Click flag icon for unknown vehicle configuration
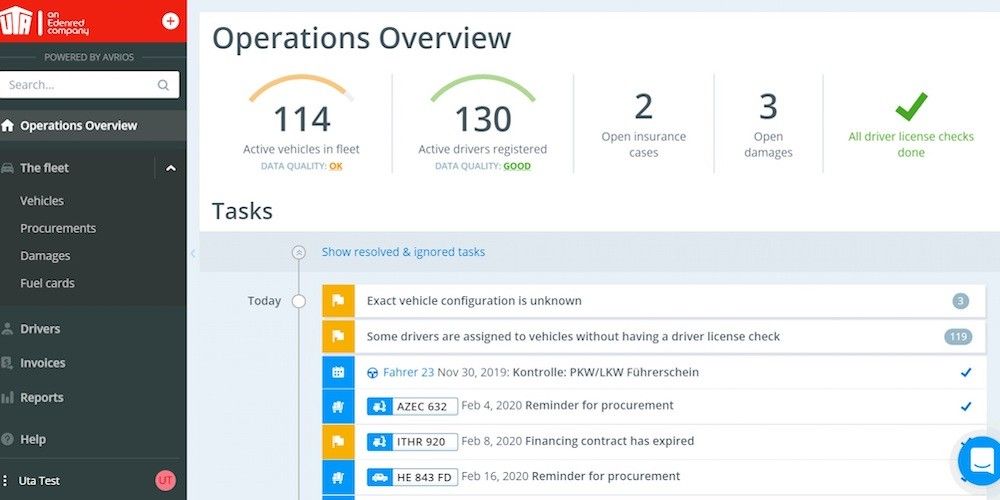The height and width of the screenshot is (500, 1000). tap(338, 301)
